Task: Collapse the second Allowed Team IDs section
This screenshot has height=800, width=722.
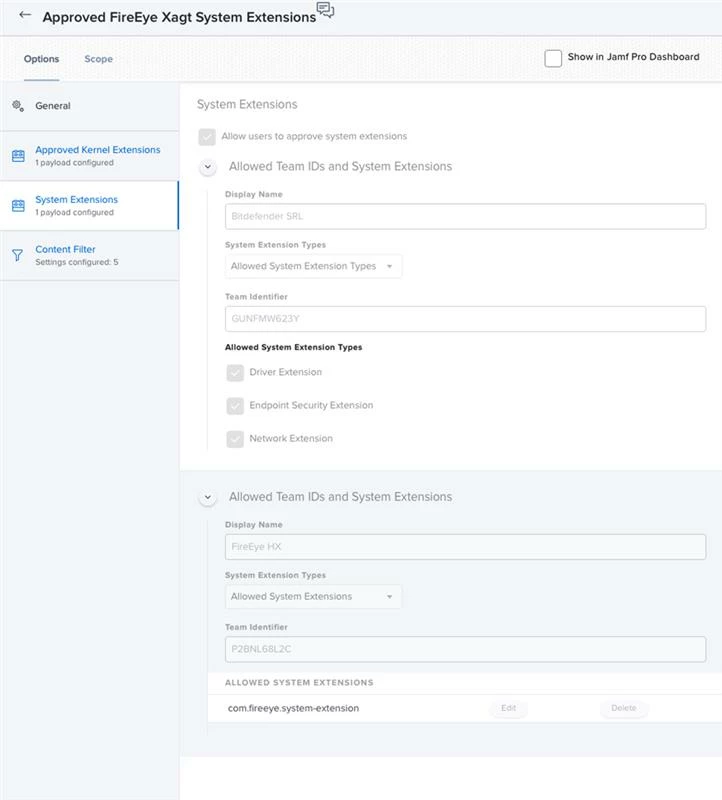Action: [208, 497]
